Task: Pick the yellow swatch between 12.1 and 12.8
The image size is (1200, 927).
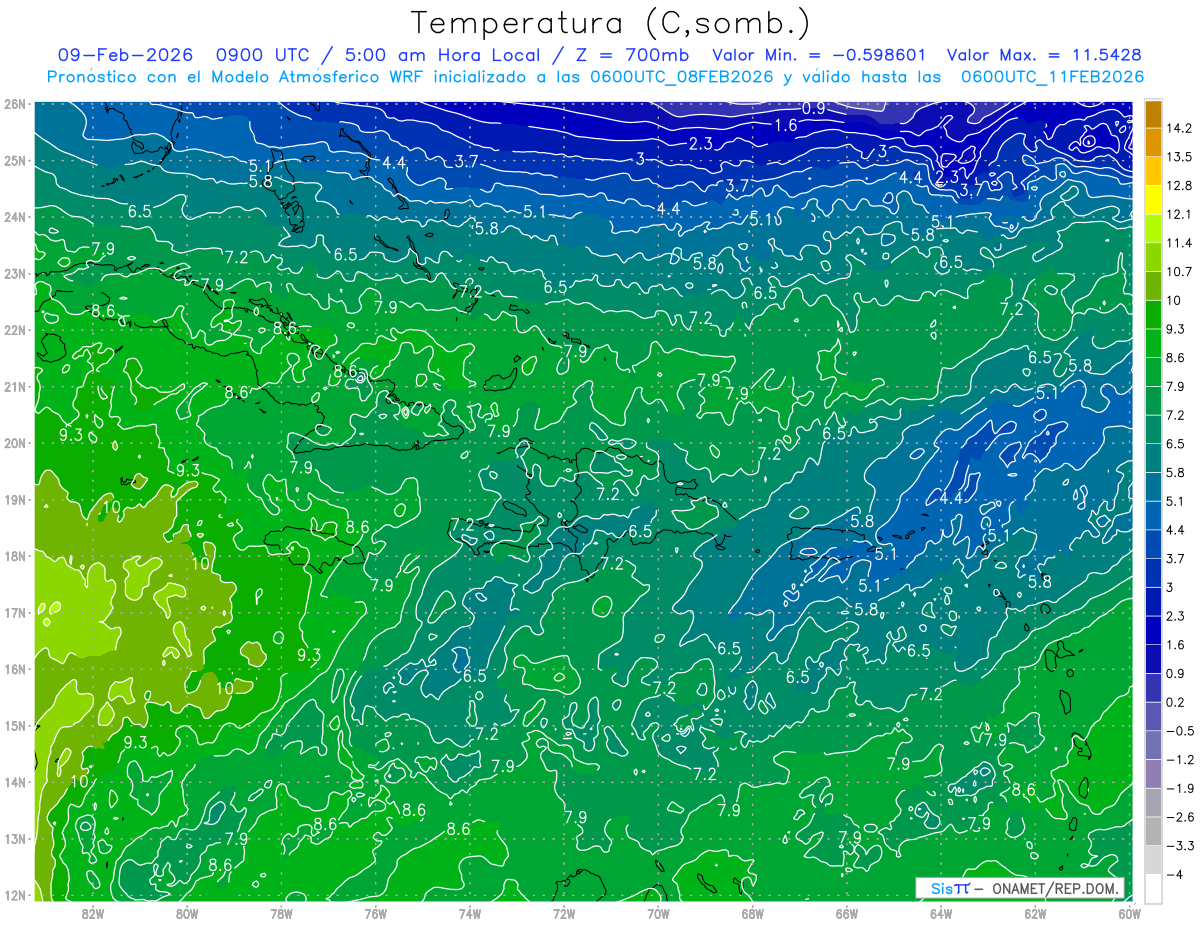Action: point(1153,199)
